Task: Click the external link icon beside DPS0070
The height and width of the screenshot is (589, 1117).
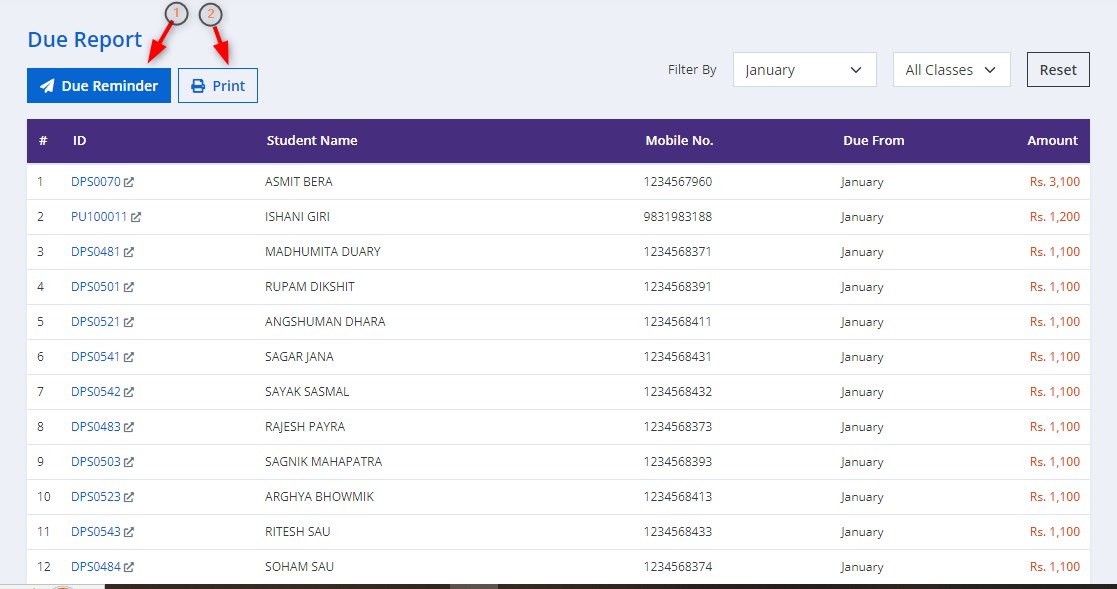Action: click(x=129, y=182)
